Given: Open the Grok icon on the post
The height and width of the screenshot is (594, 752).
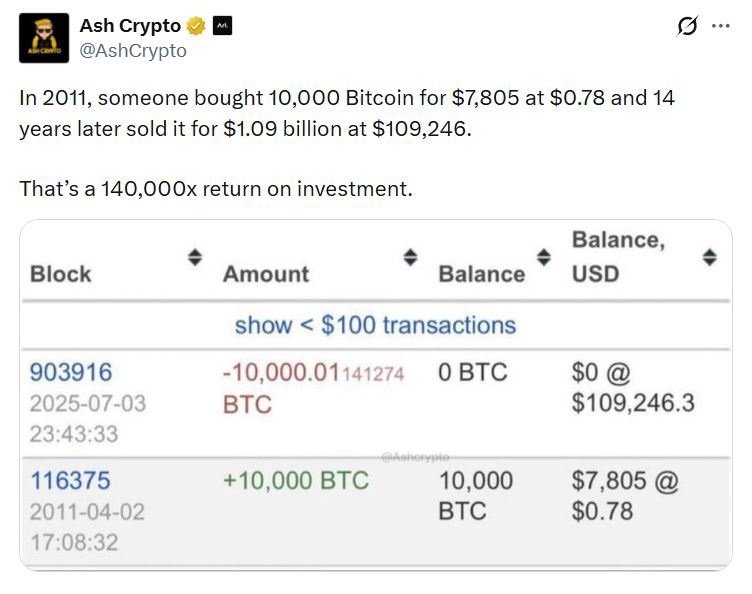Looking at the screenshot, I should coord(687,27).
